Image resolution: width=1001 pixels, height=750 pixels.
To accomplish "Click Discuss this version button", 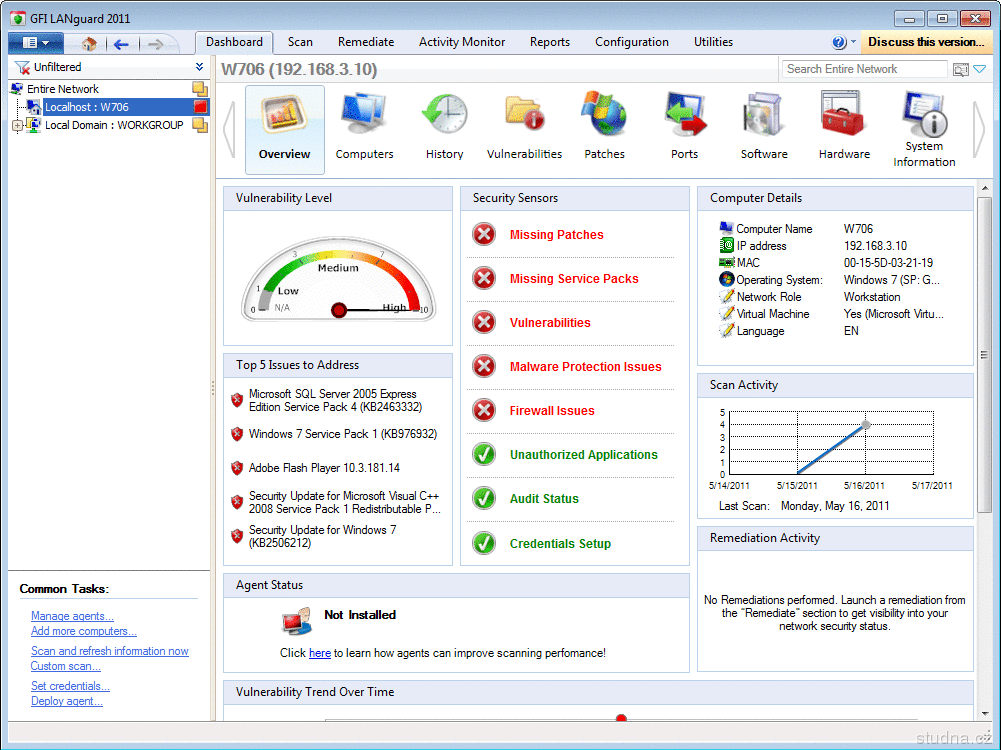I will pos(926,42).
